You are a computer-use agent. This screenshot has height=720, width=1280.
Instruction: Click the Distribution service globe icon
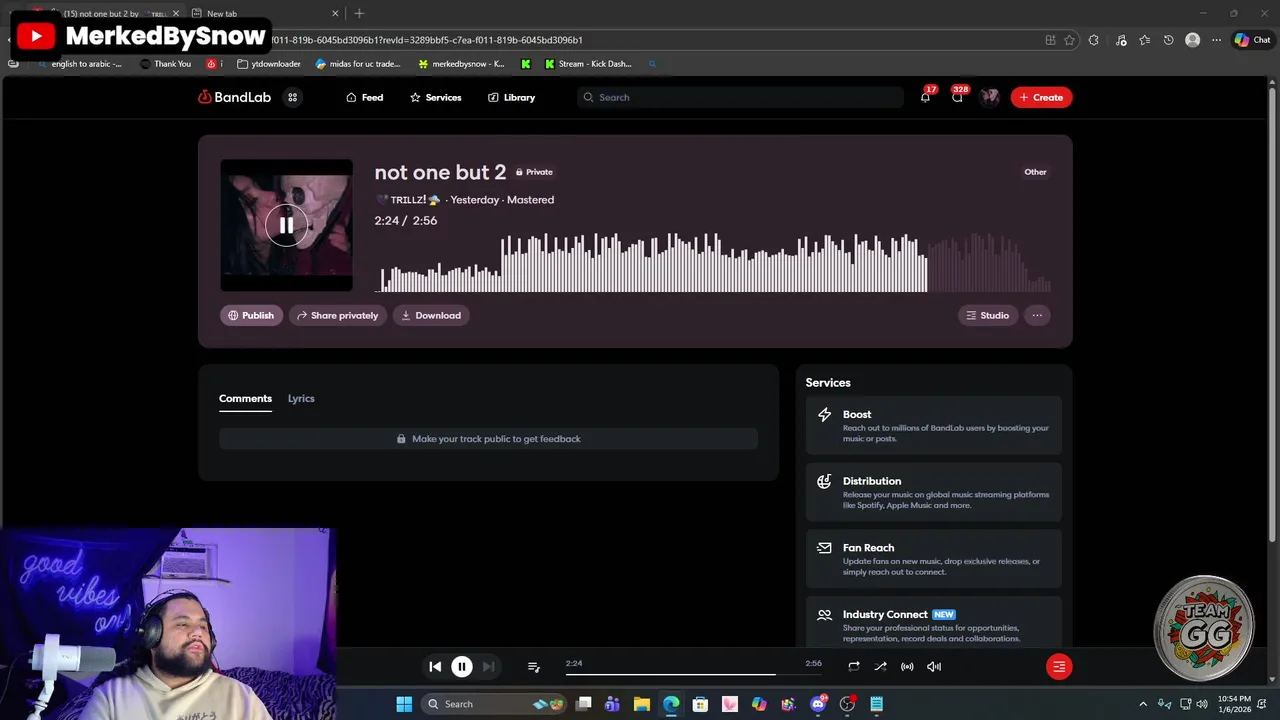824,481
